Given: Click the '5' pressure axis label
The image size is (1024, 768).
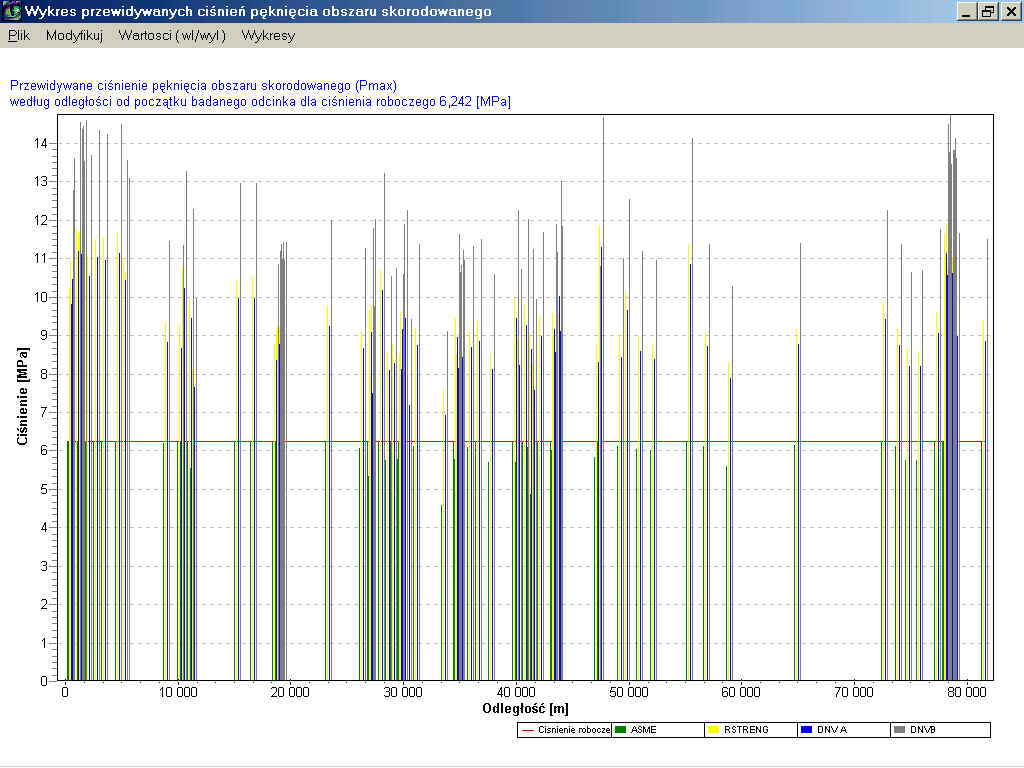Looking at the screenshot, I should (x=44, y=489).
